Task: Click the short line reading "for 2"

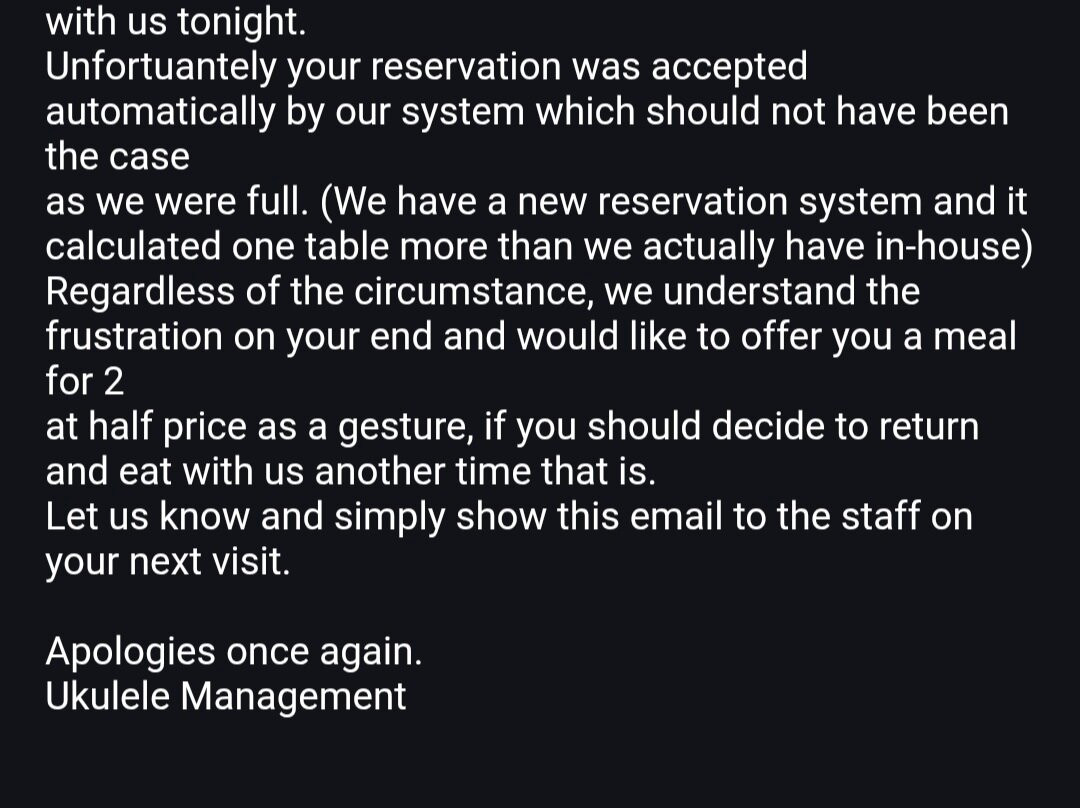Action: (x=84, y=382)
